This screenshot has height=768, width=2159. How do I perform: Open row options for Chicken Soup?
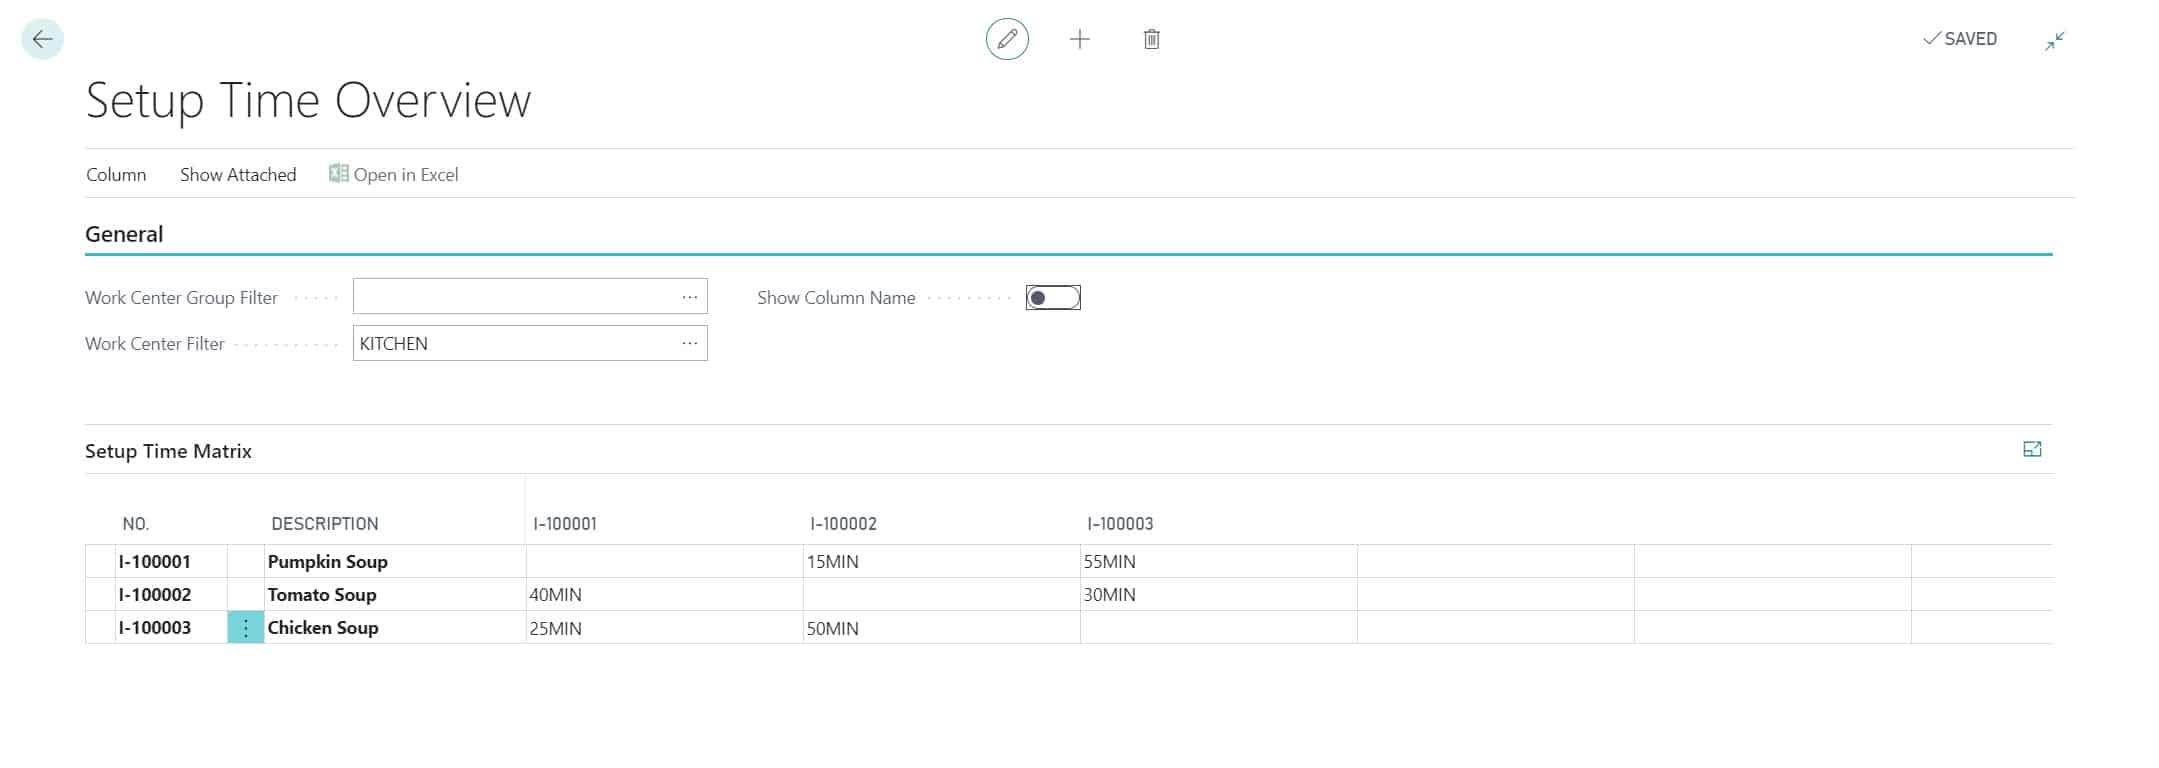click(x=246, y=628)
